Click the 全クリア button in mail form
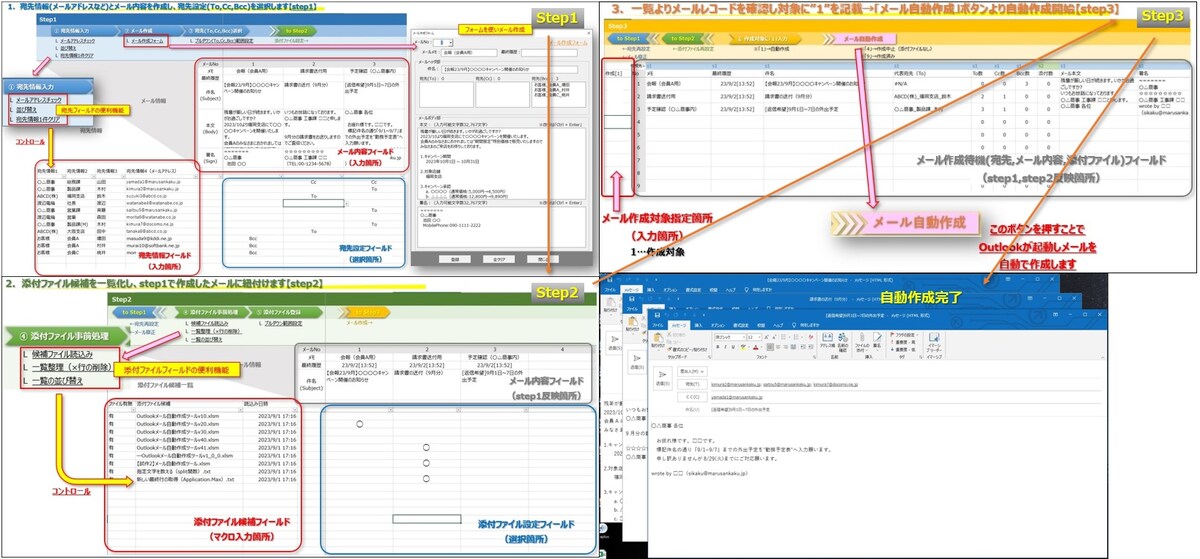Screen dimensions: 1200x559 click(499, 259)
